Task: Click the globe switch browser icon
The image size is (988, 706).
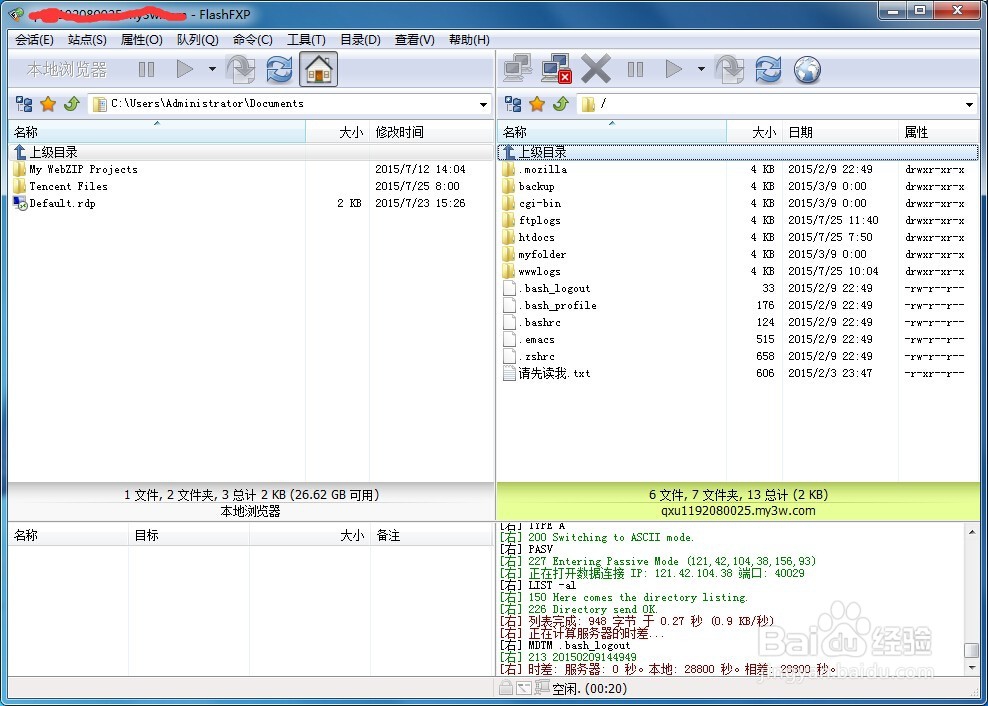Action: [807, 69]
